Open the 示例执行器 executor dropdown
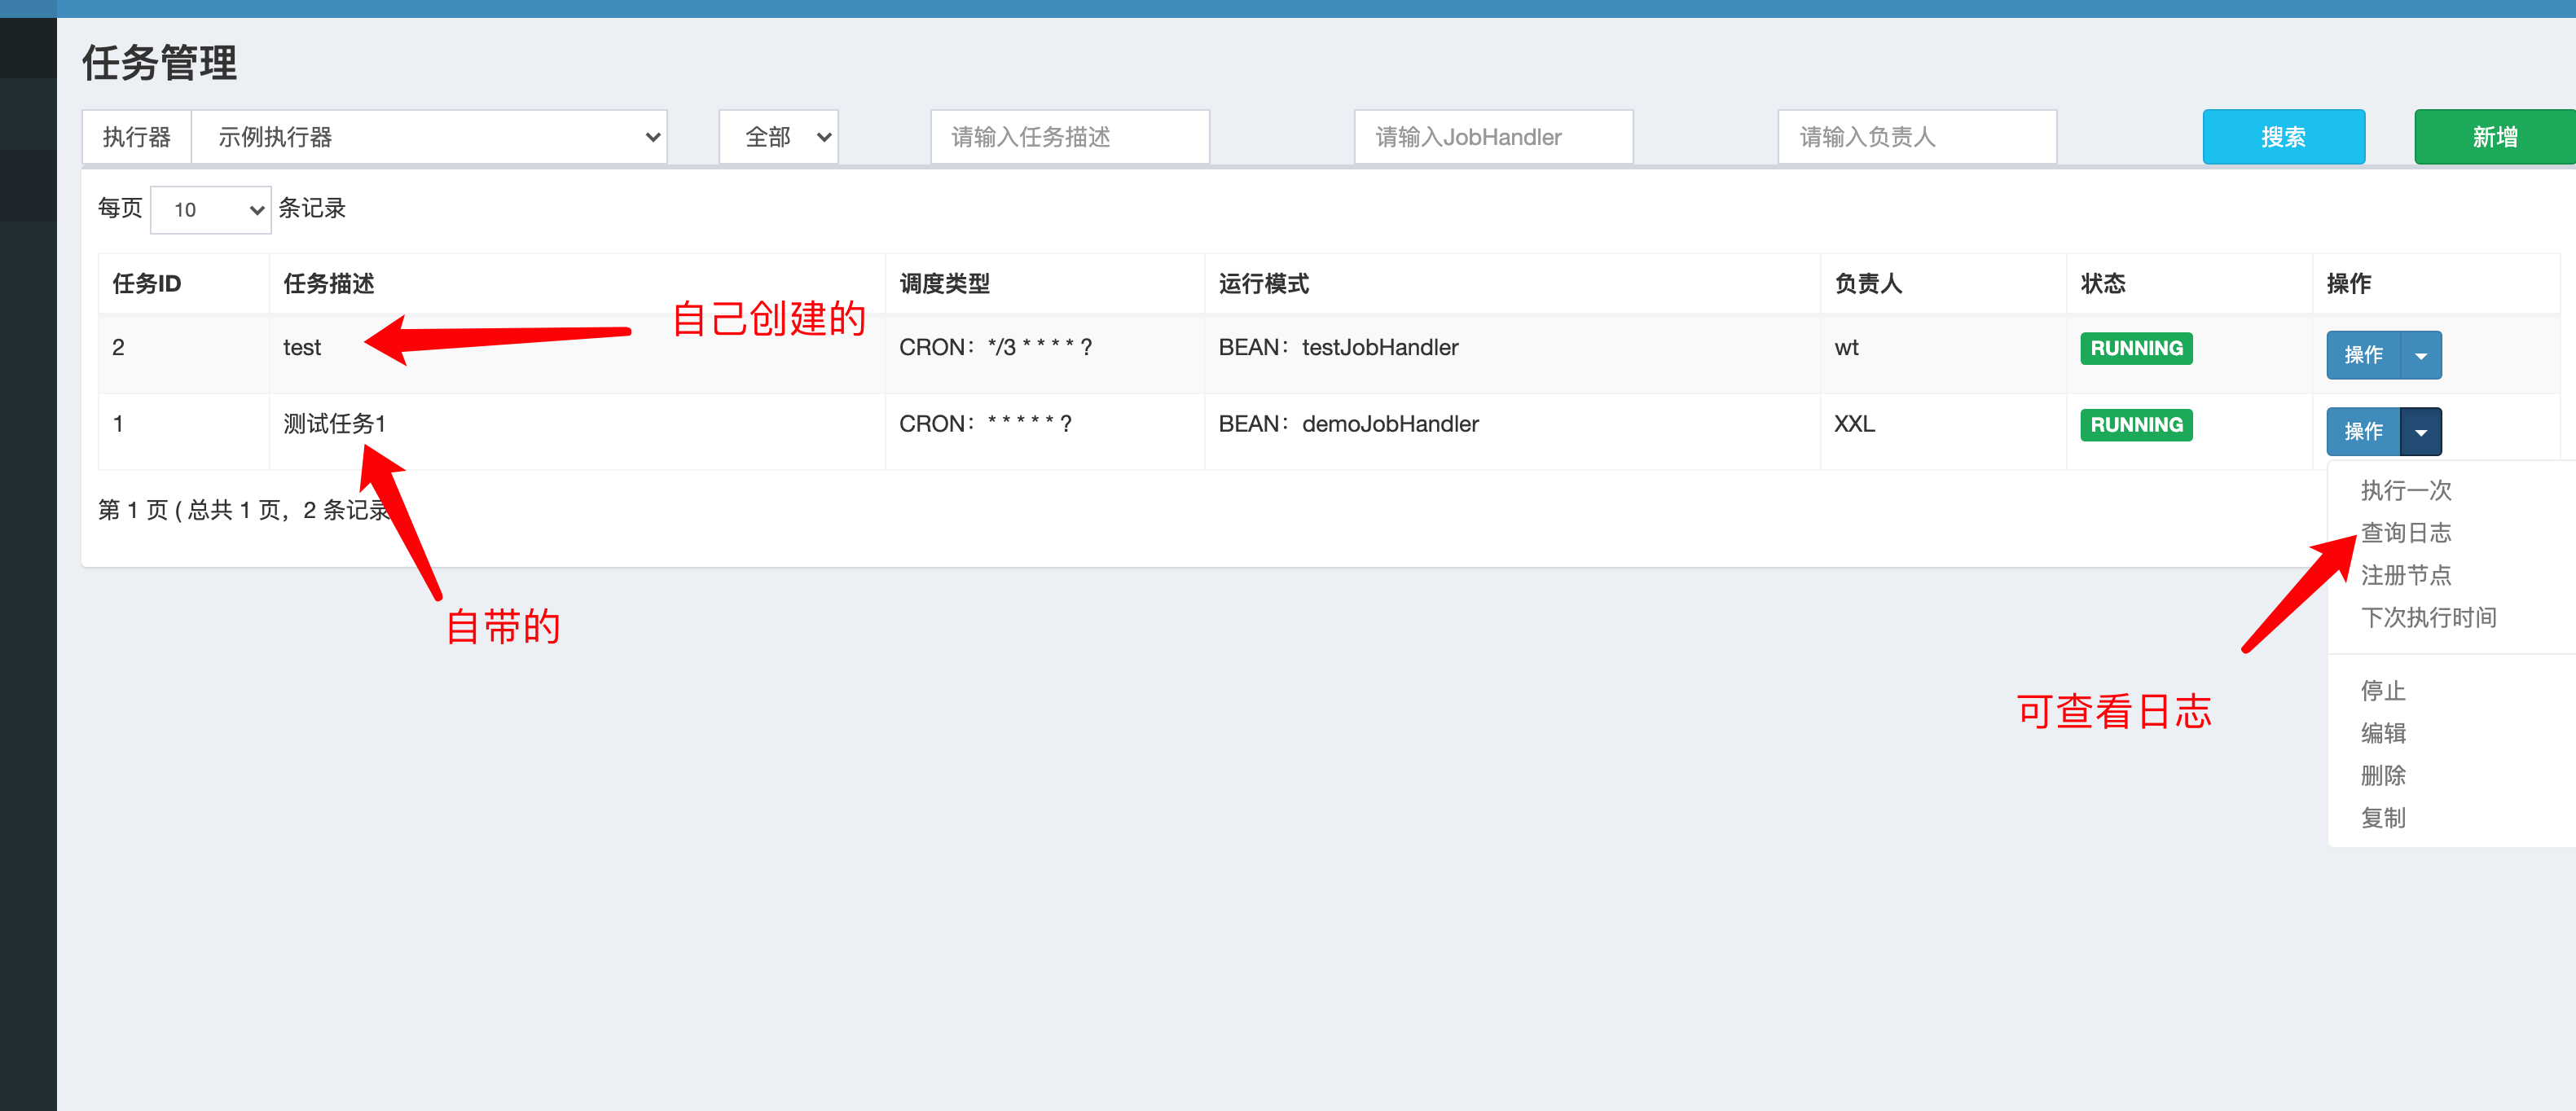This screenshot has width=2576, height=1111. coord(429,137)
